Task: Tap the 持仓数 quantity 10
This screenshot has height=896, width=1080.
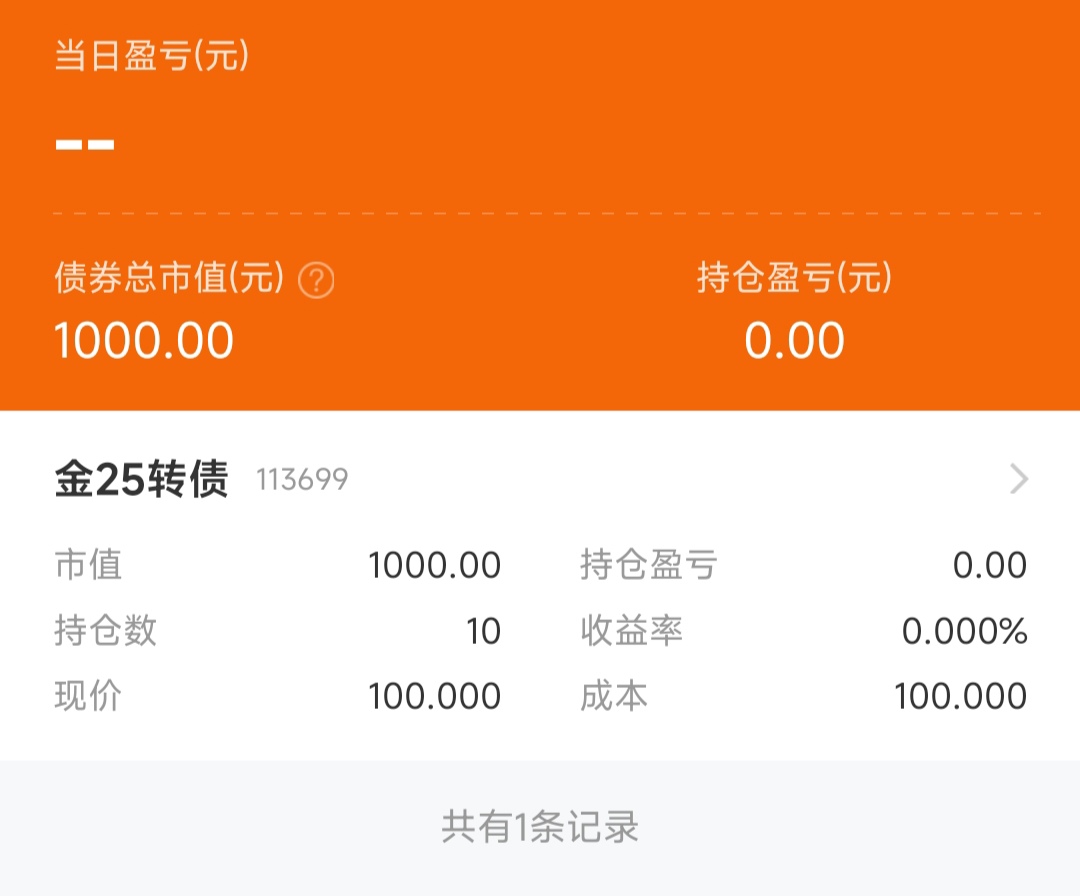Action: pyautogui.click(x=483, y=632)
